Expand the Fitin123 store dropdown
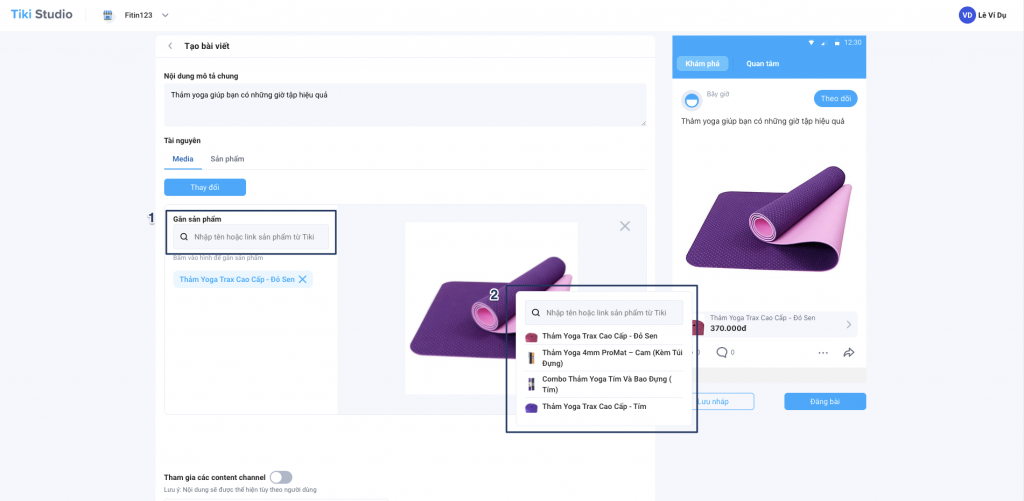 [165, 15]
